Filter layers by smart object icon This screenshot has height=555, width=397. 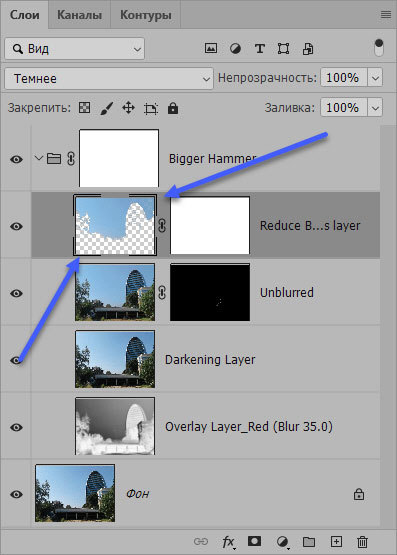tap(307, 48)
